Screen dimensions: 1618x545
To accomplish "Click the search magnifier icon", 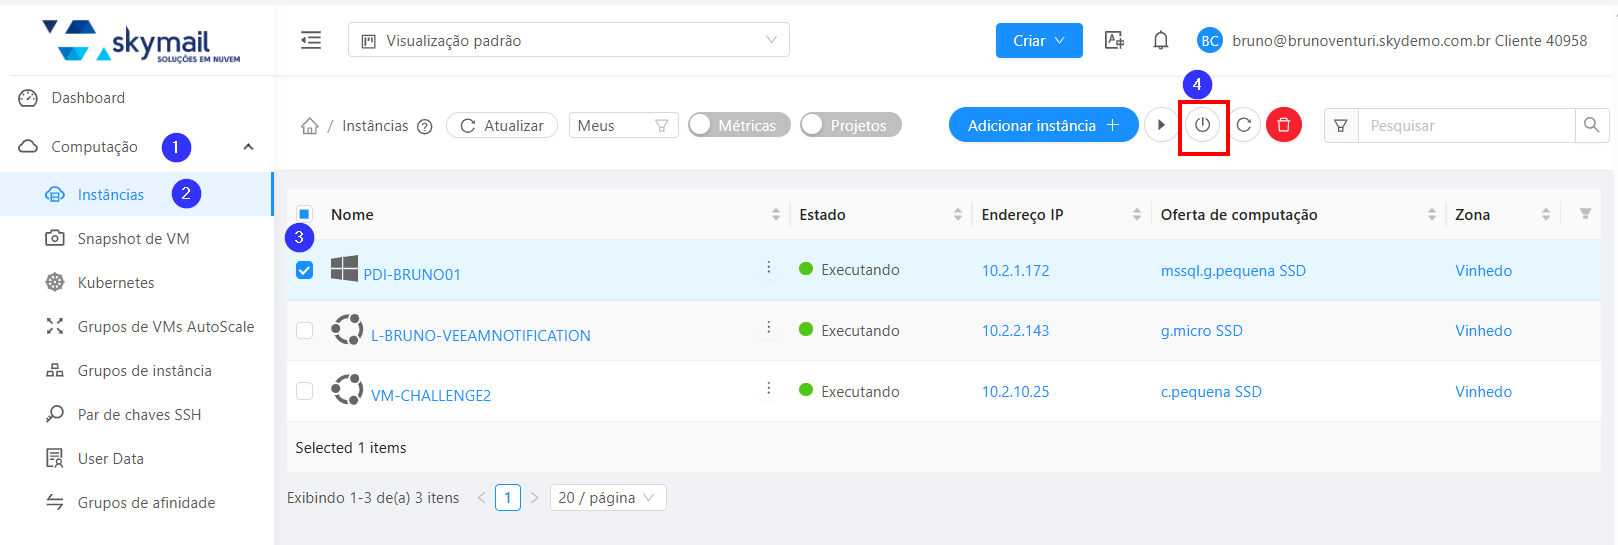I will click(1591, 125).
